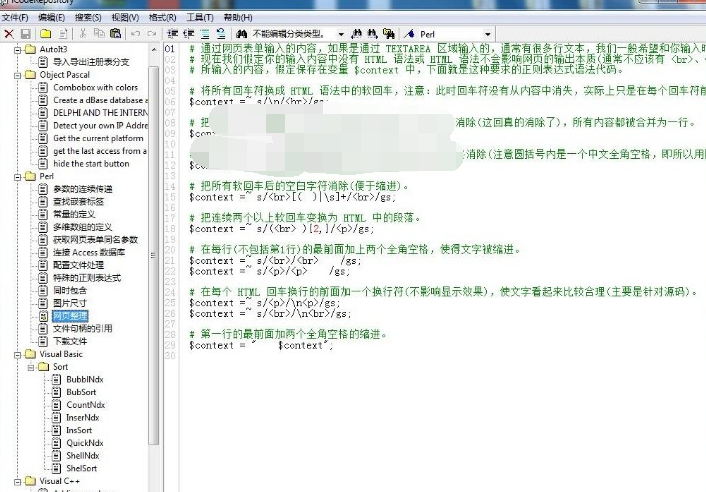The width and height of the screenshot is (706, 492).
Task: Open the 工具(T) menu
Action: pyautogui.click(x=200, y=18)
